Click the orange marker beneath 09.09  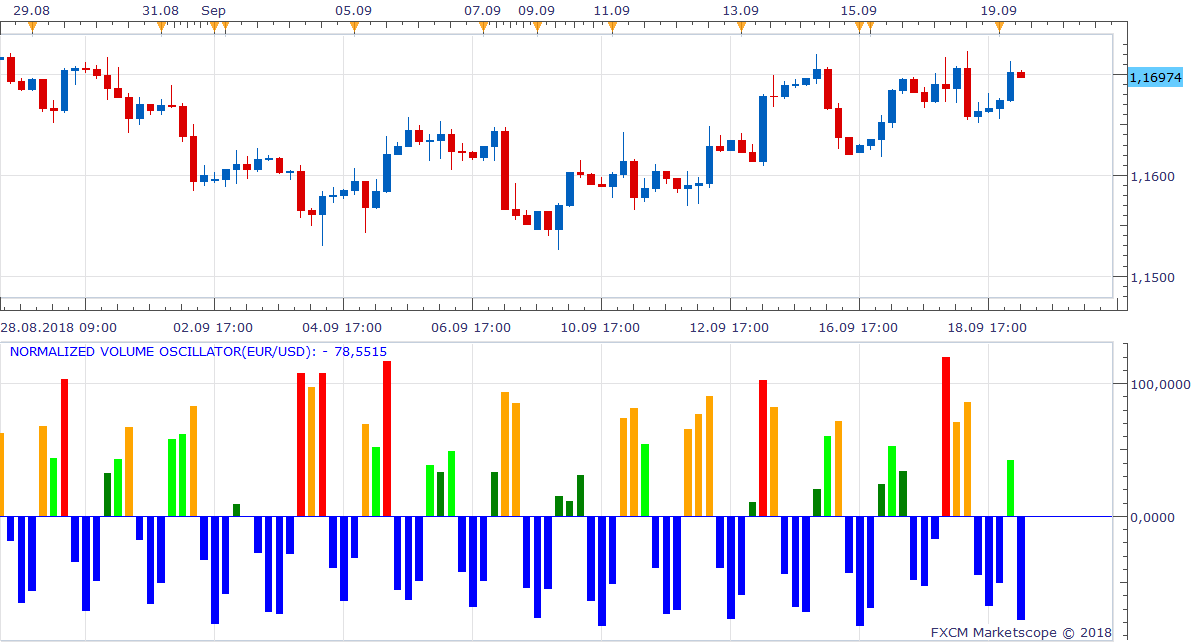pos(537,27)
